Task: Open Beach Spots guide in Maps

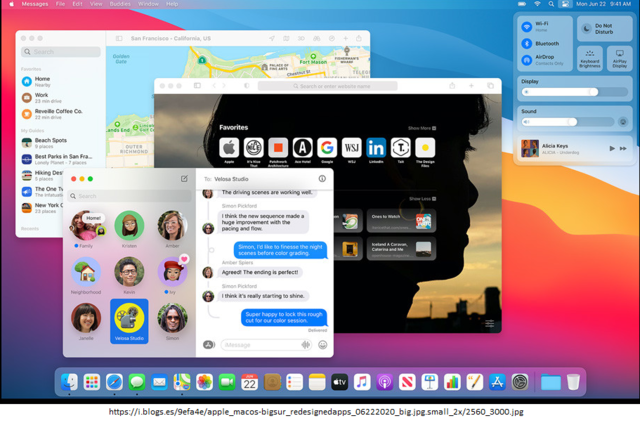Action: pos(61,143)
